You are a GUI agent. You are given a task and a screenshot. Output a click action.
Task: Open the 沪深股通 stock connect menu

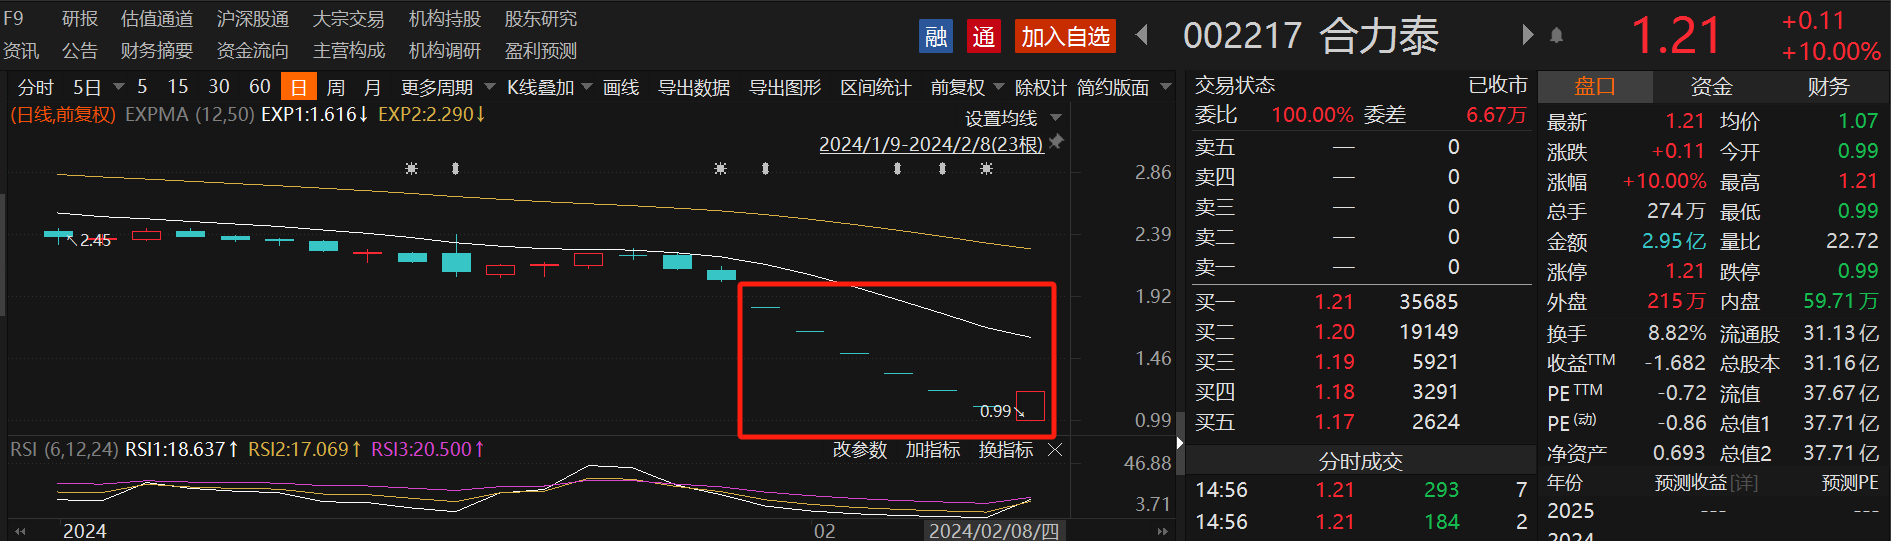pyautogui.click(x=253, y=19)
